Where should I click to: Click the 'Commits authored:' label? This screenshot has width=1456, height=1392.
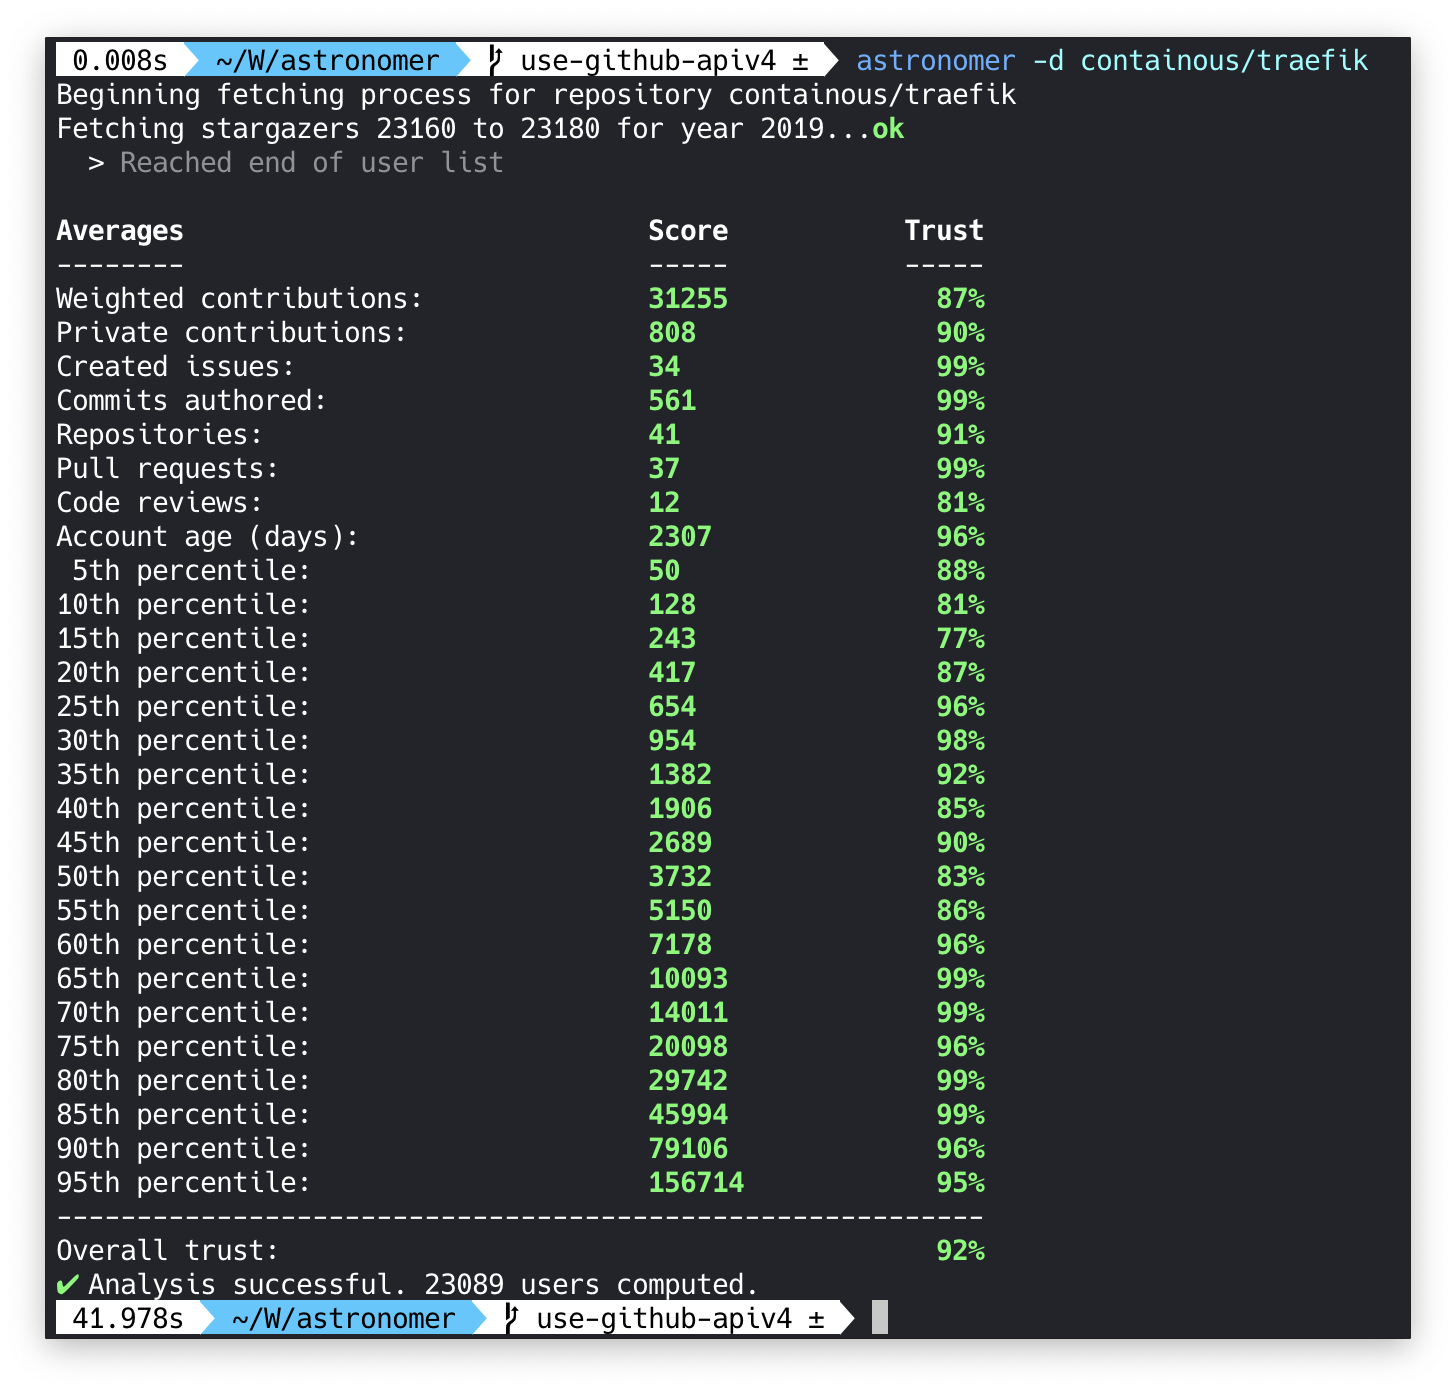coord(192,401)
